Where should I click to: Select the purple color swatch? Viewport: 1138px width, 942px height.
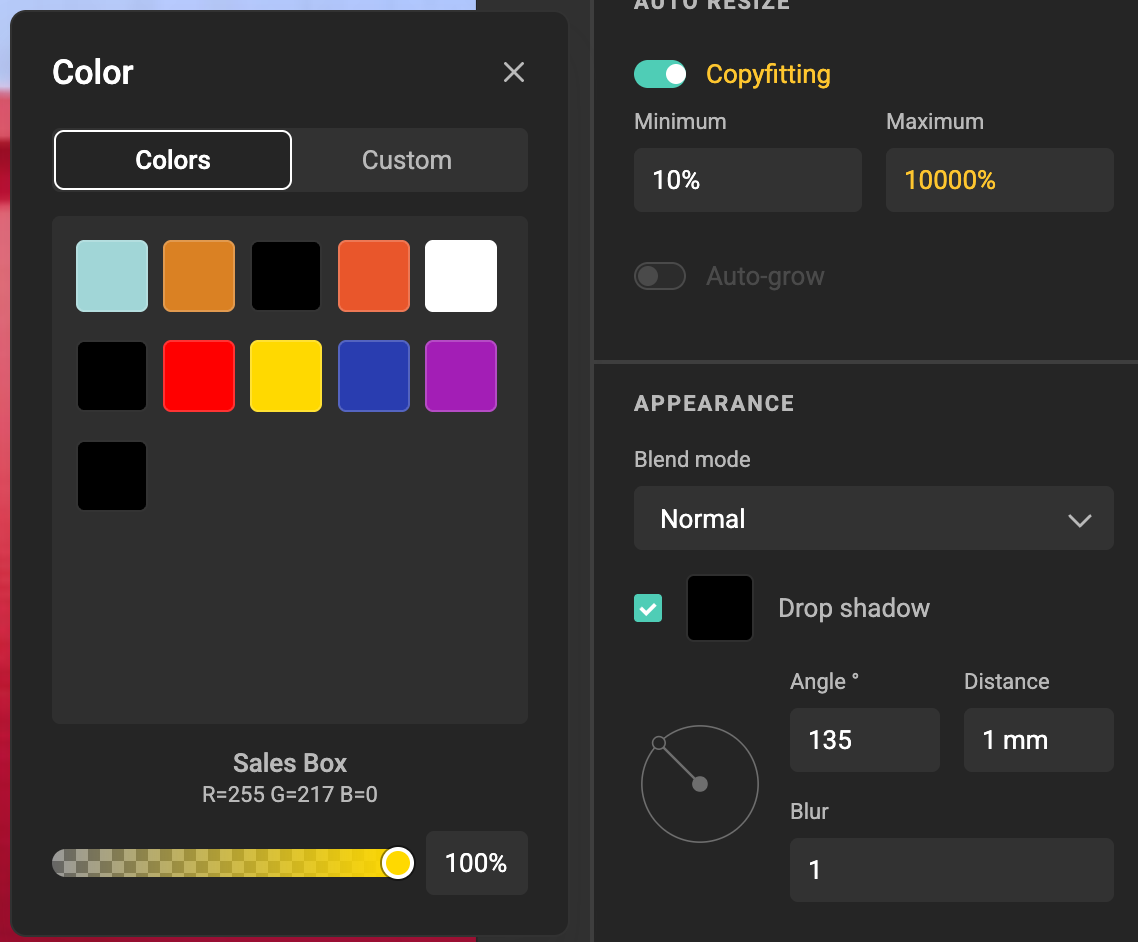click(x=461, y=375)
